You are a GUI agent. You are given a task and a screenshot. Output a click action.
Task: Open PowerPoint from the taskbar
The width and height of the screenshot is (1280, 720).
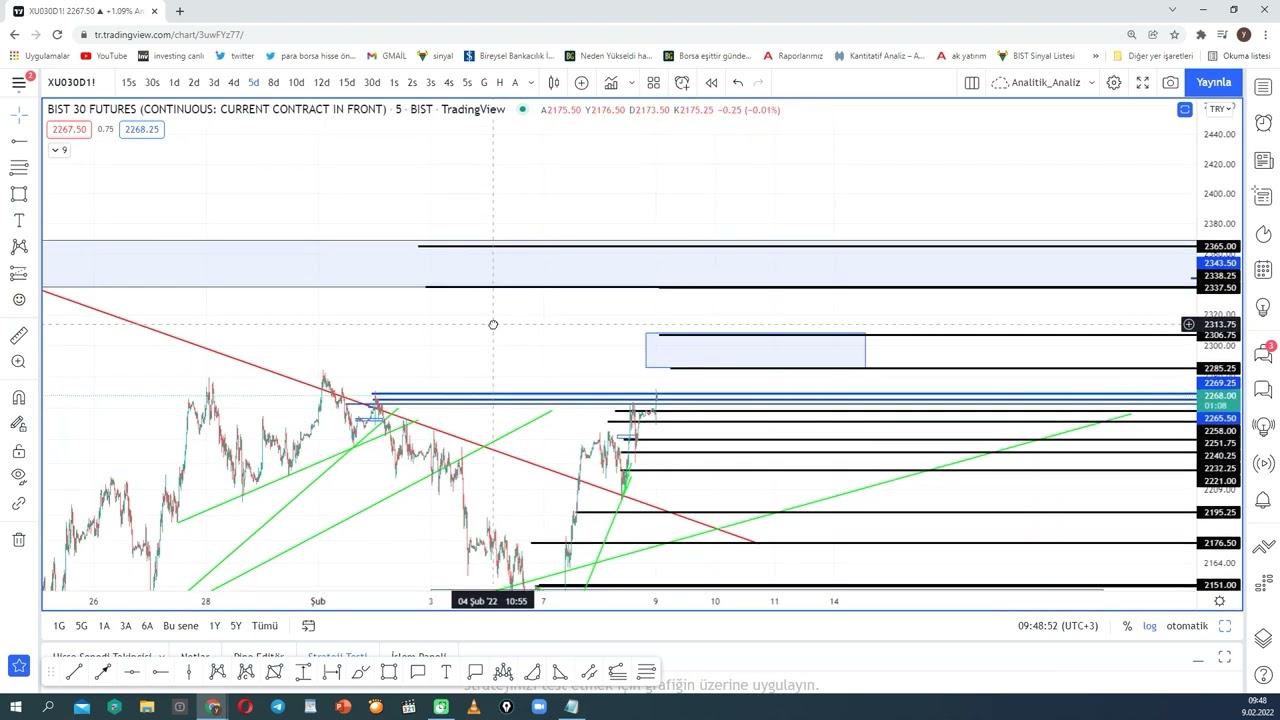[x=343, y=707]
